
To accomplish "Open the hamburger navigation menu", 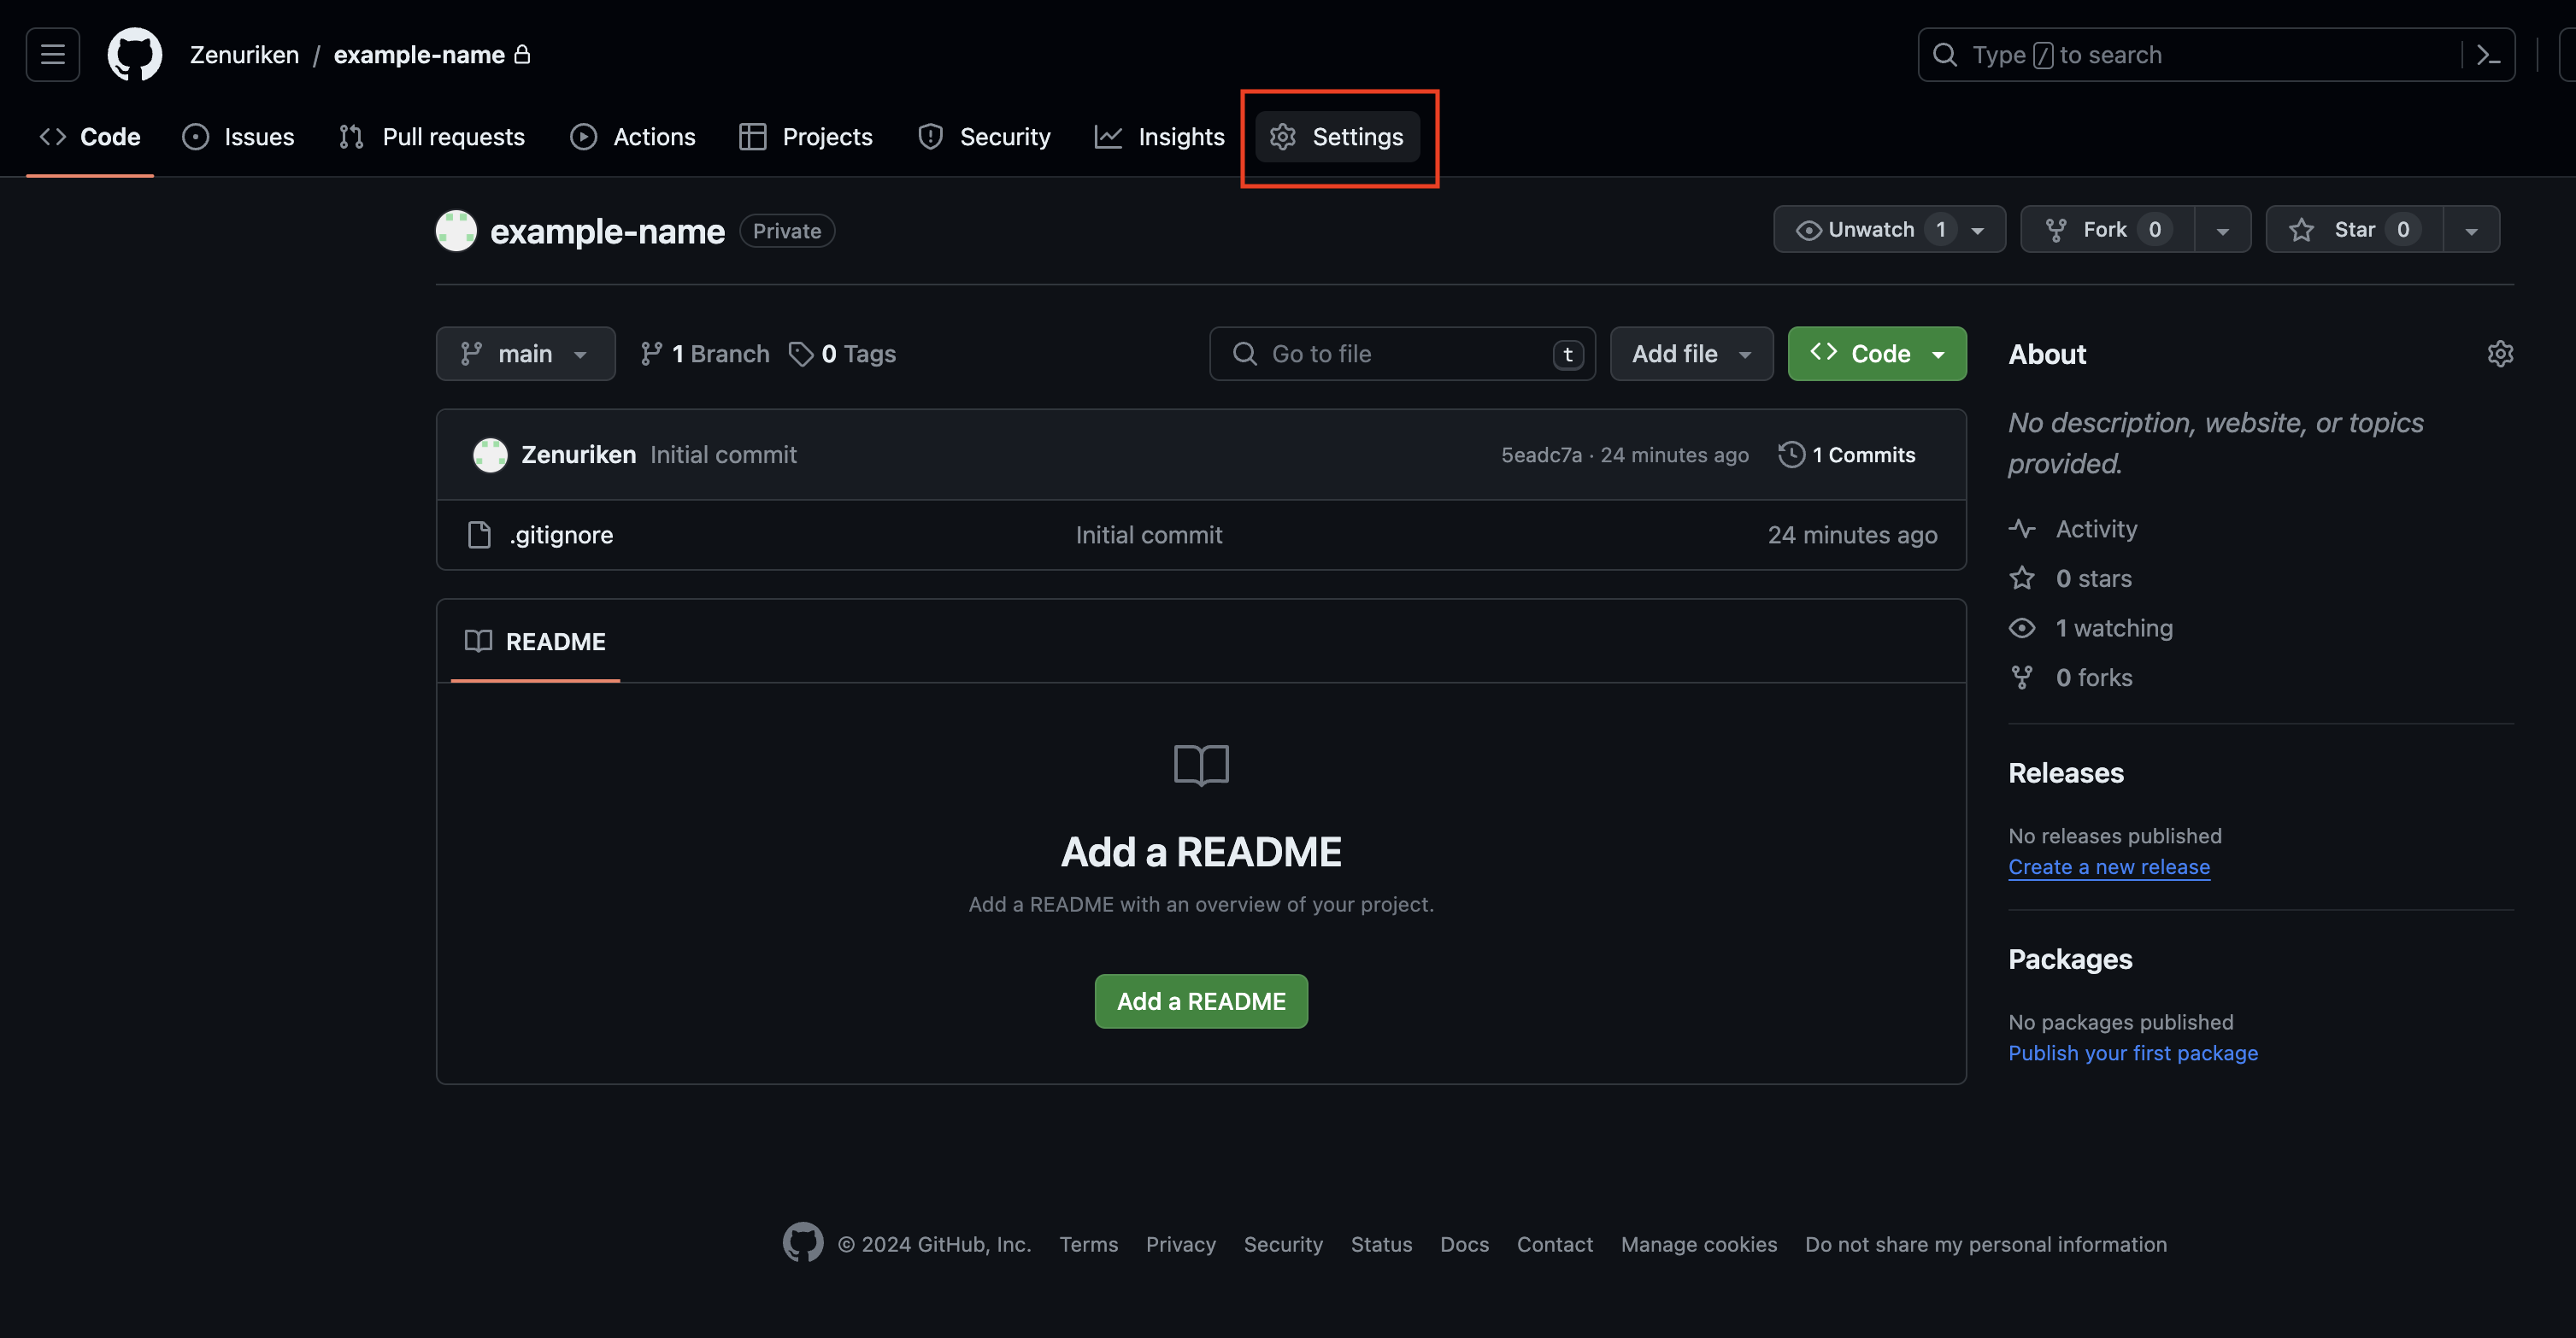I will (x=53, y=54).
